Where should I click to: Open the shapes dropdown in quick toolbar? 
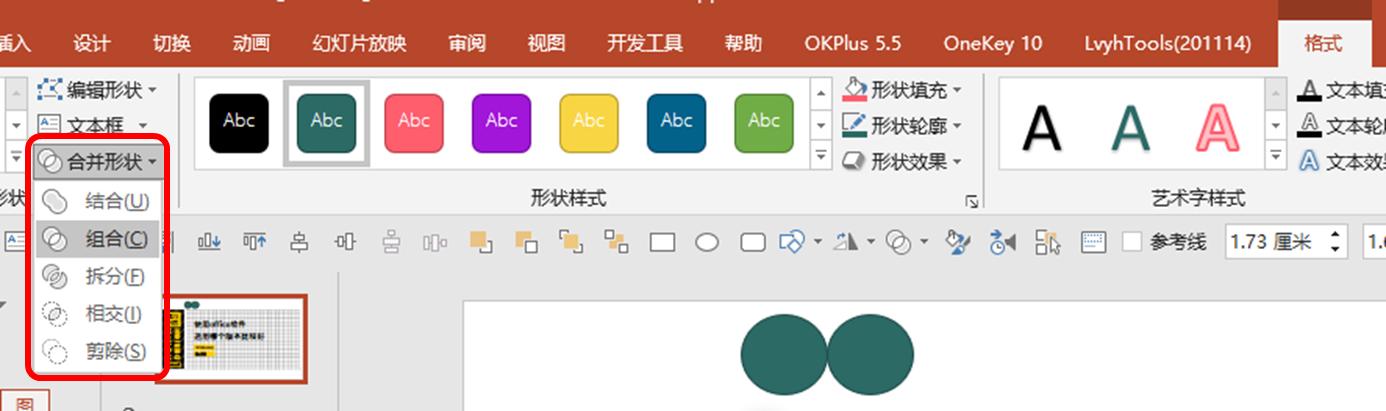818,242
